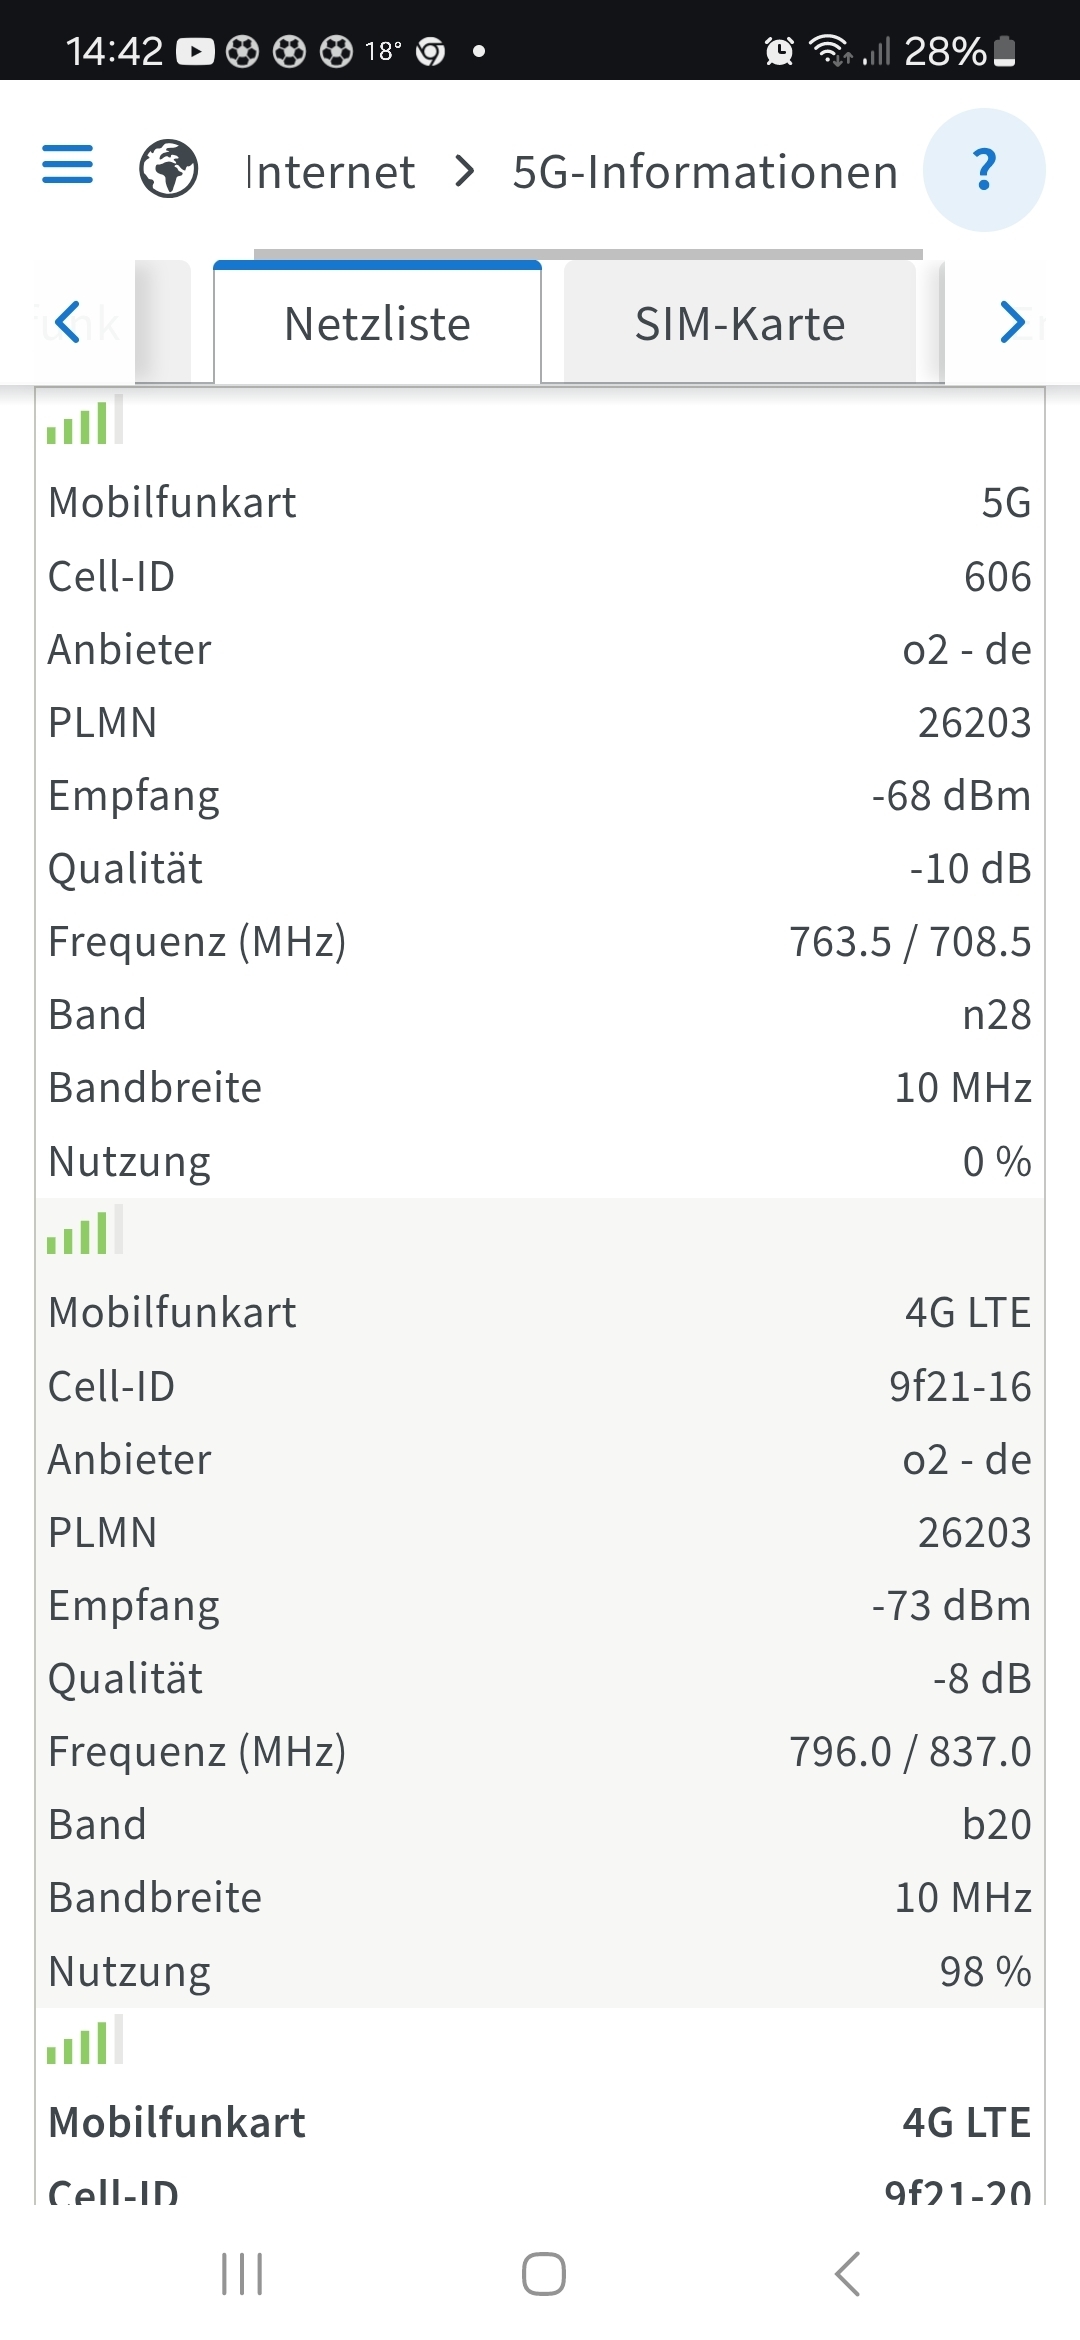Tap signal bars icon of 4G cell 9f21-16
The width and height of the screenshot is (1080, 2340).
click(x=85, y=1230)
